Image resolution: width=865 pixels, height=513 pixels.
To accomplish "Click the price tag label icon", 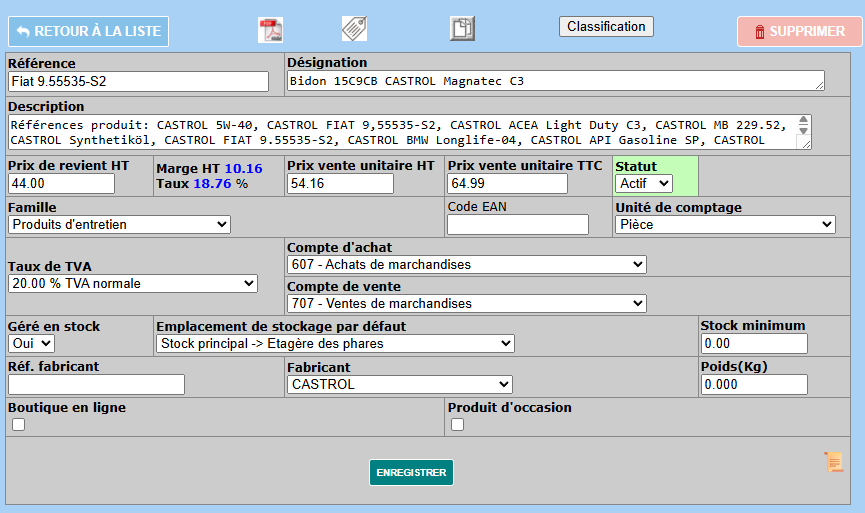I will [x=355, y=29].
